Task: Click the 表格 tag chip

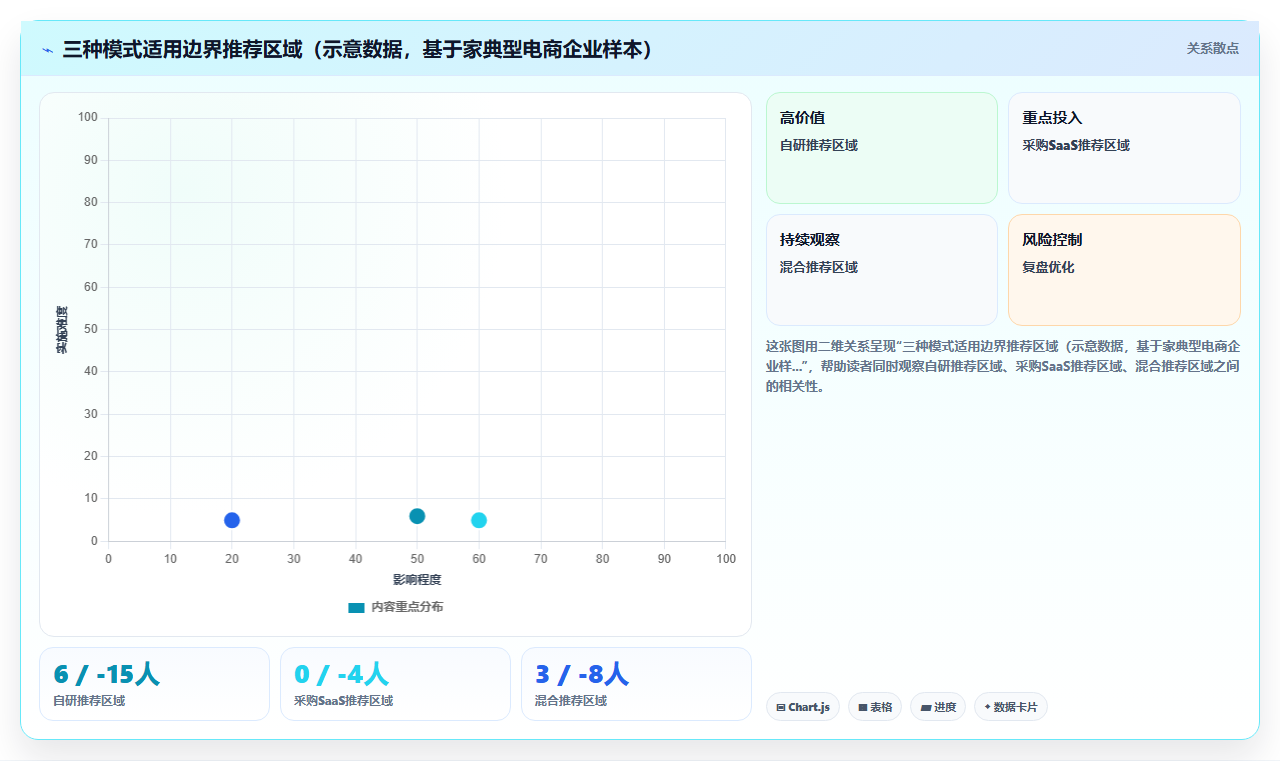Action: (875, 707)
